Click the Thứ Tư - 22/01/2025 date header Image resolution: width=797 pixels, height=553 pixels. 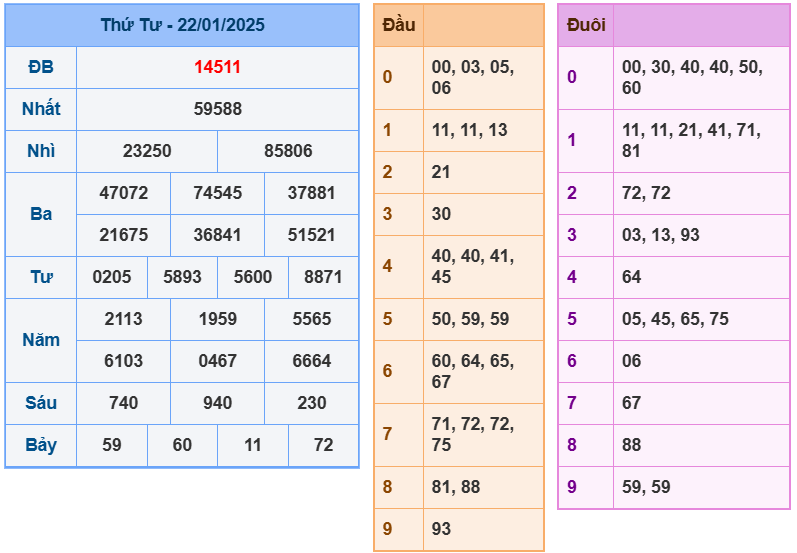[182, 25]
